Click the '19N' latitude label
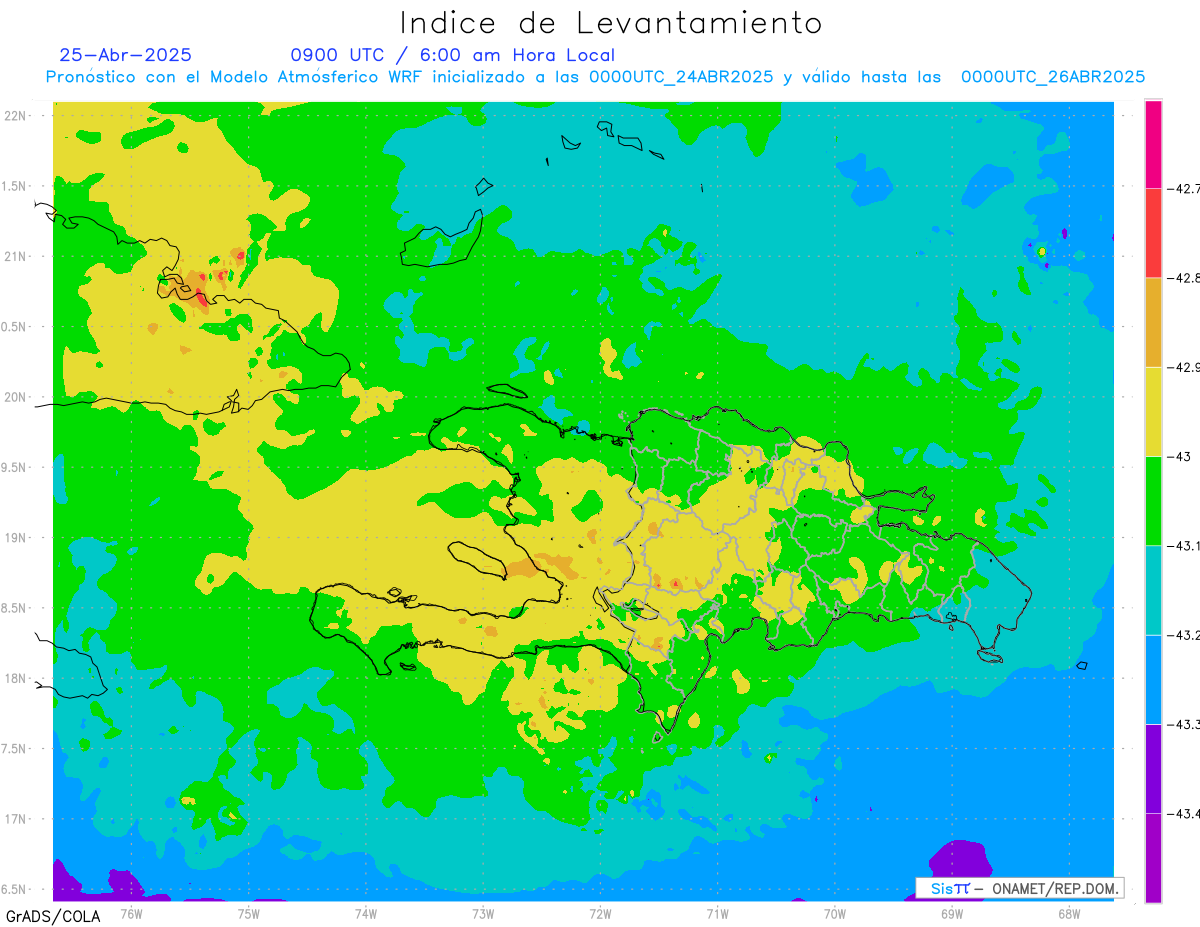The image size is (1200, 927). 16,538
